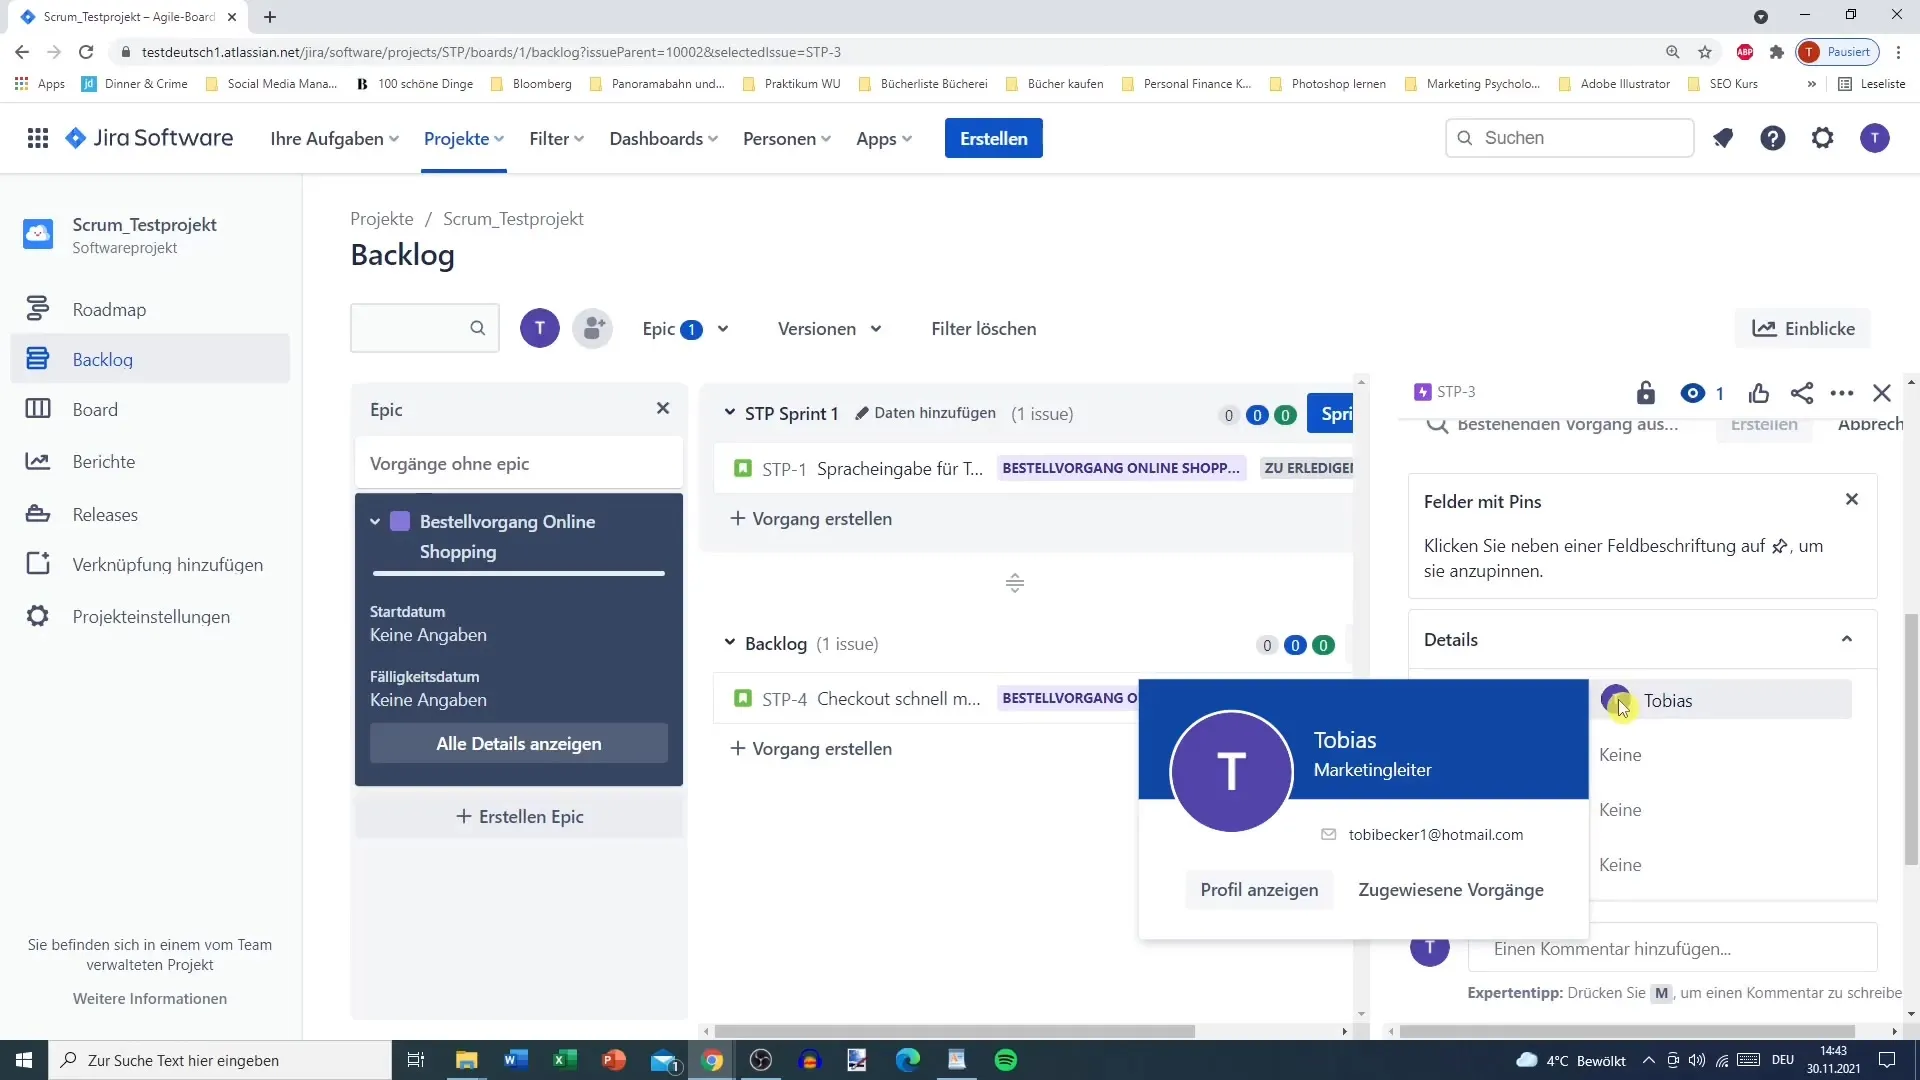Open Projekteinstellungen in sidebar

pyautogui.click(x=150, y=616)
